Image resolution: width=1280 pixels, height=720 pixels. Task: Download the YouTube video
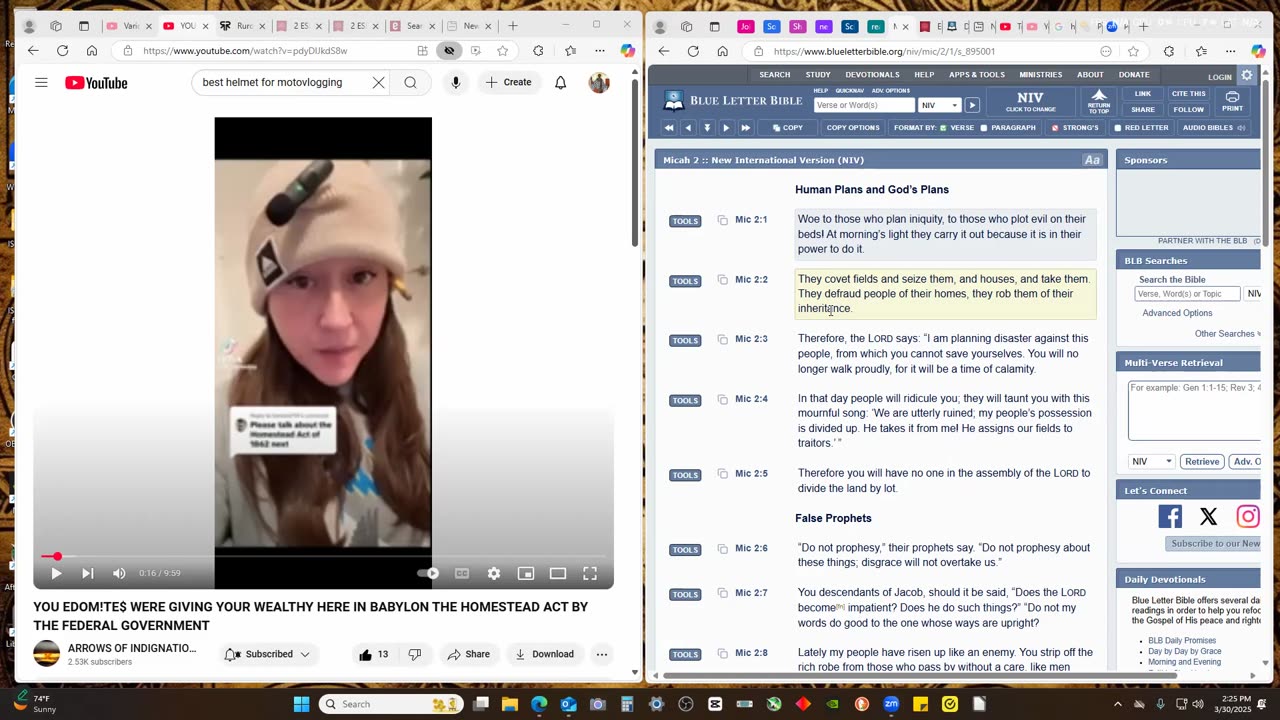point(544,654)
